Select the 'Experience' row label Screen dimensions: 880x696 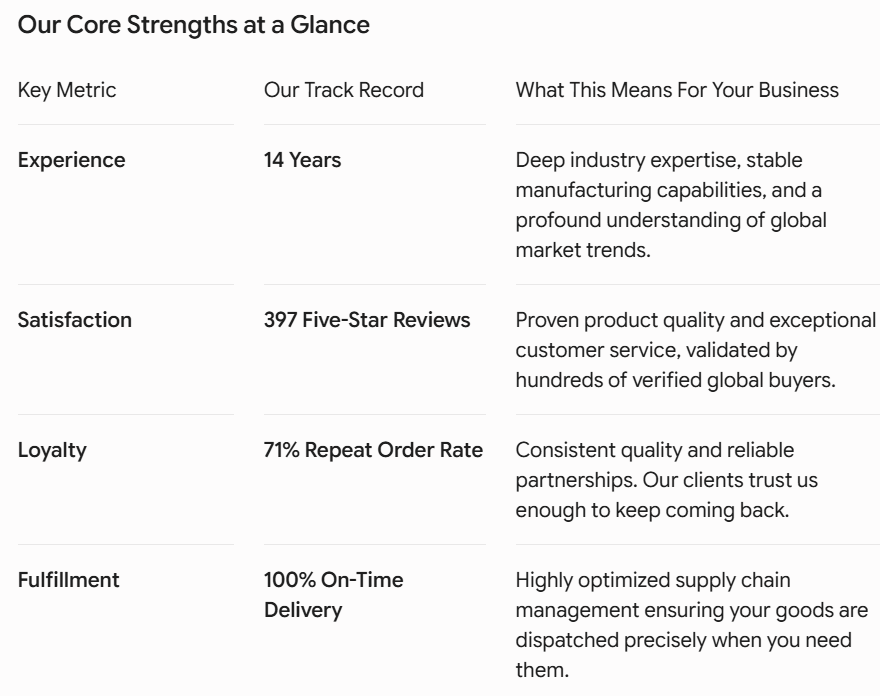(x=71, y=161)
